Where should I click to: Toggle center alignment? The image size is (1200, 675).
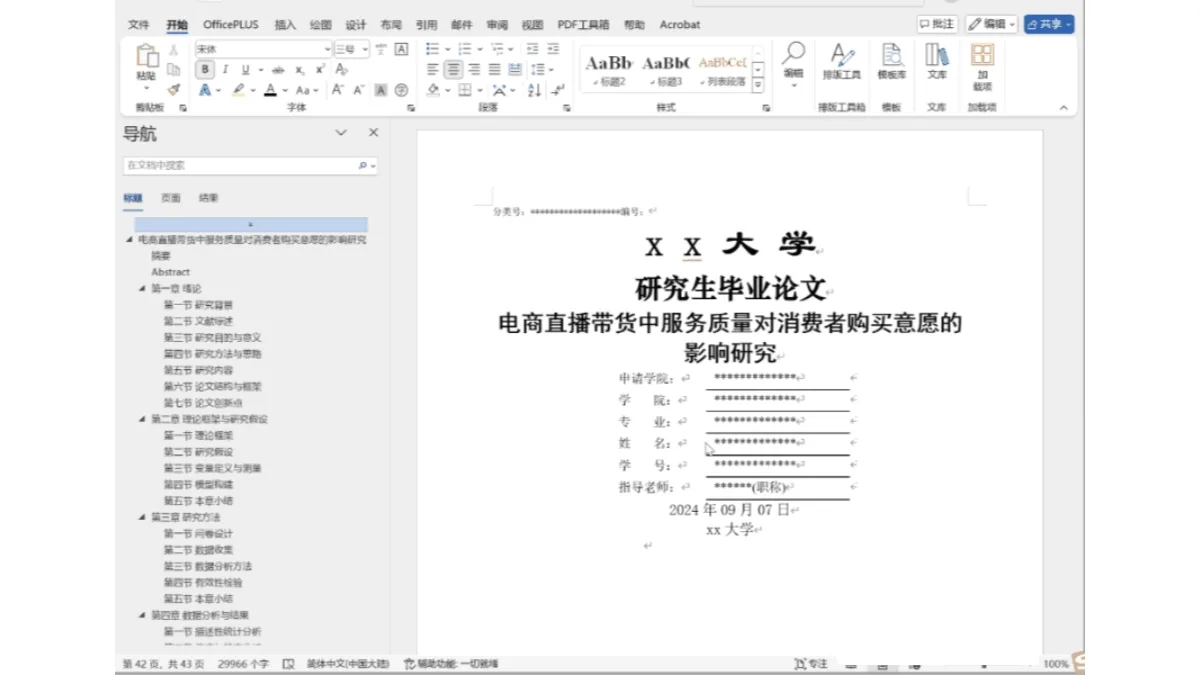pos(454,70)
